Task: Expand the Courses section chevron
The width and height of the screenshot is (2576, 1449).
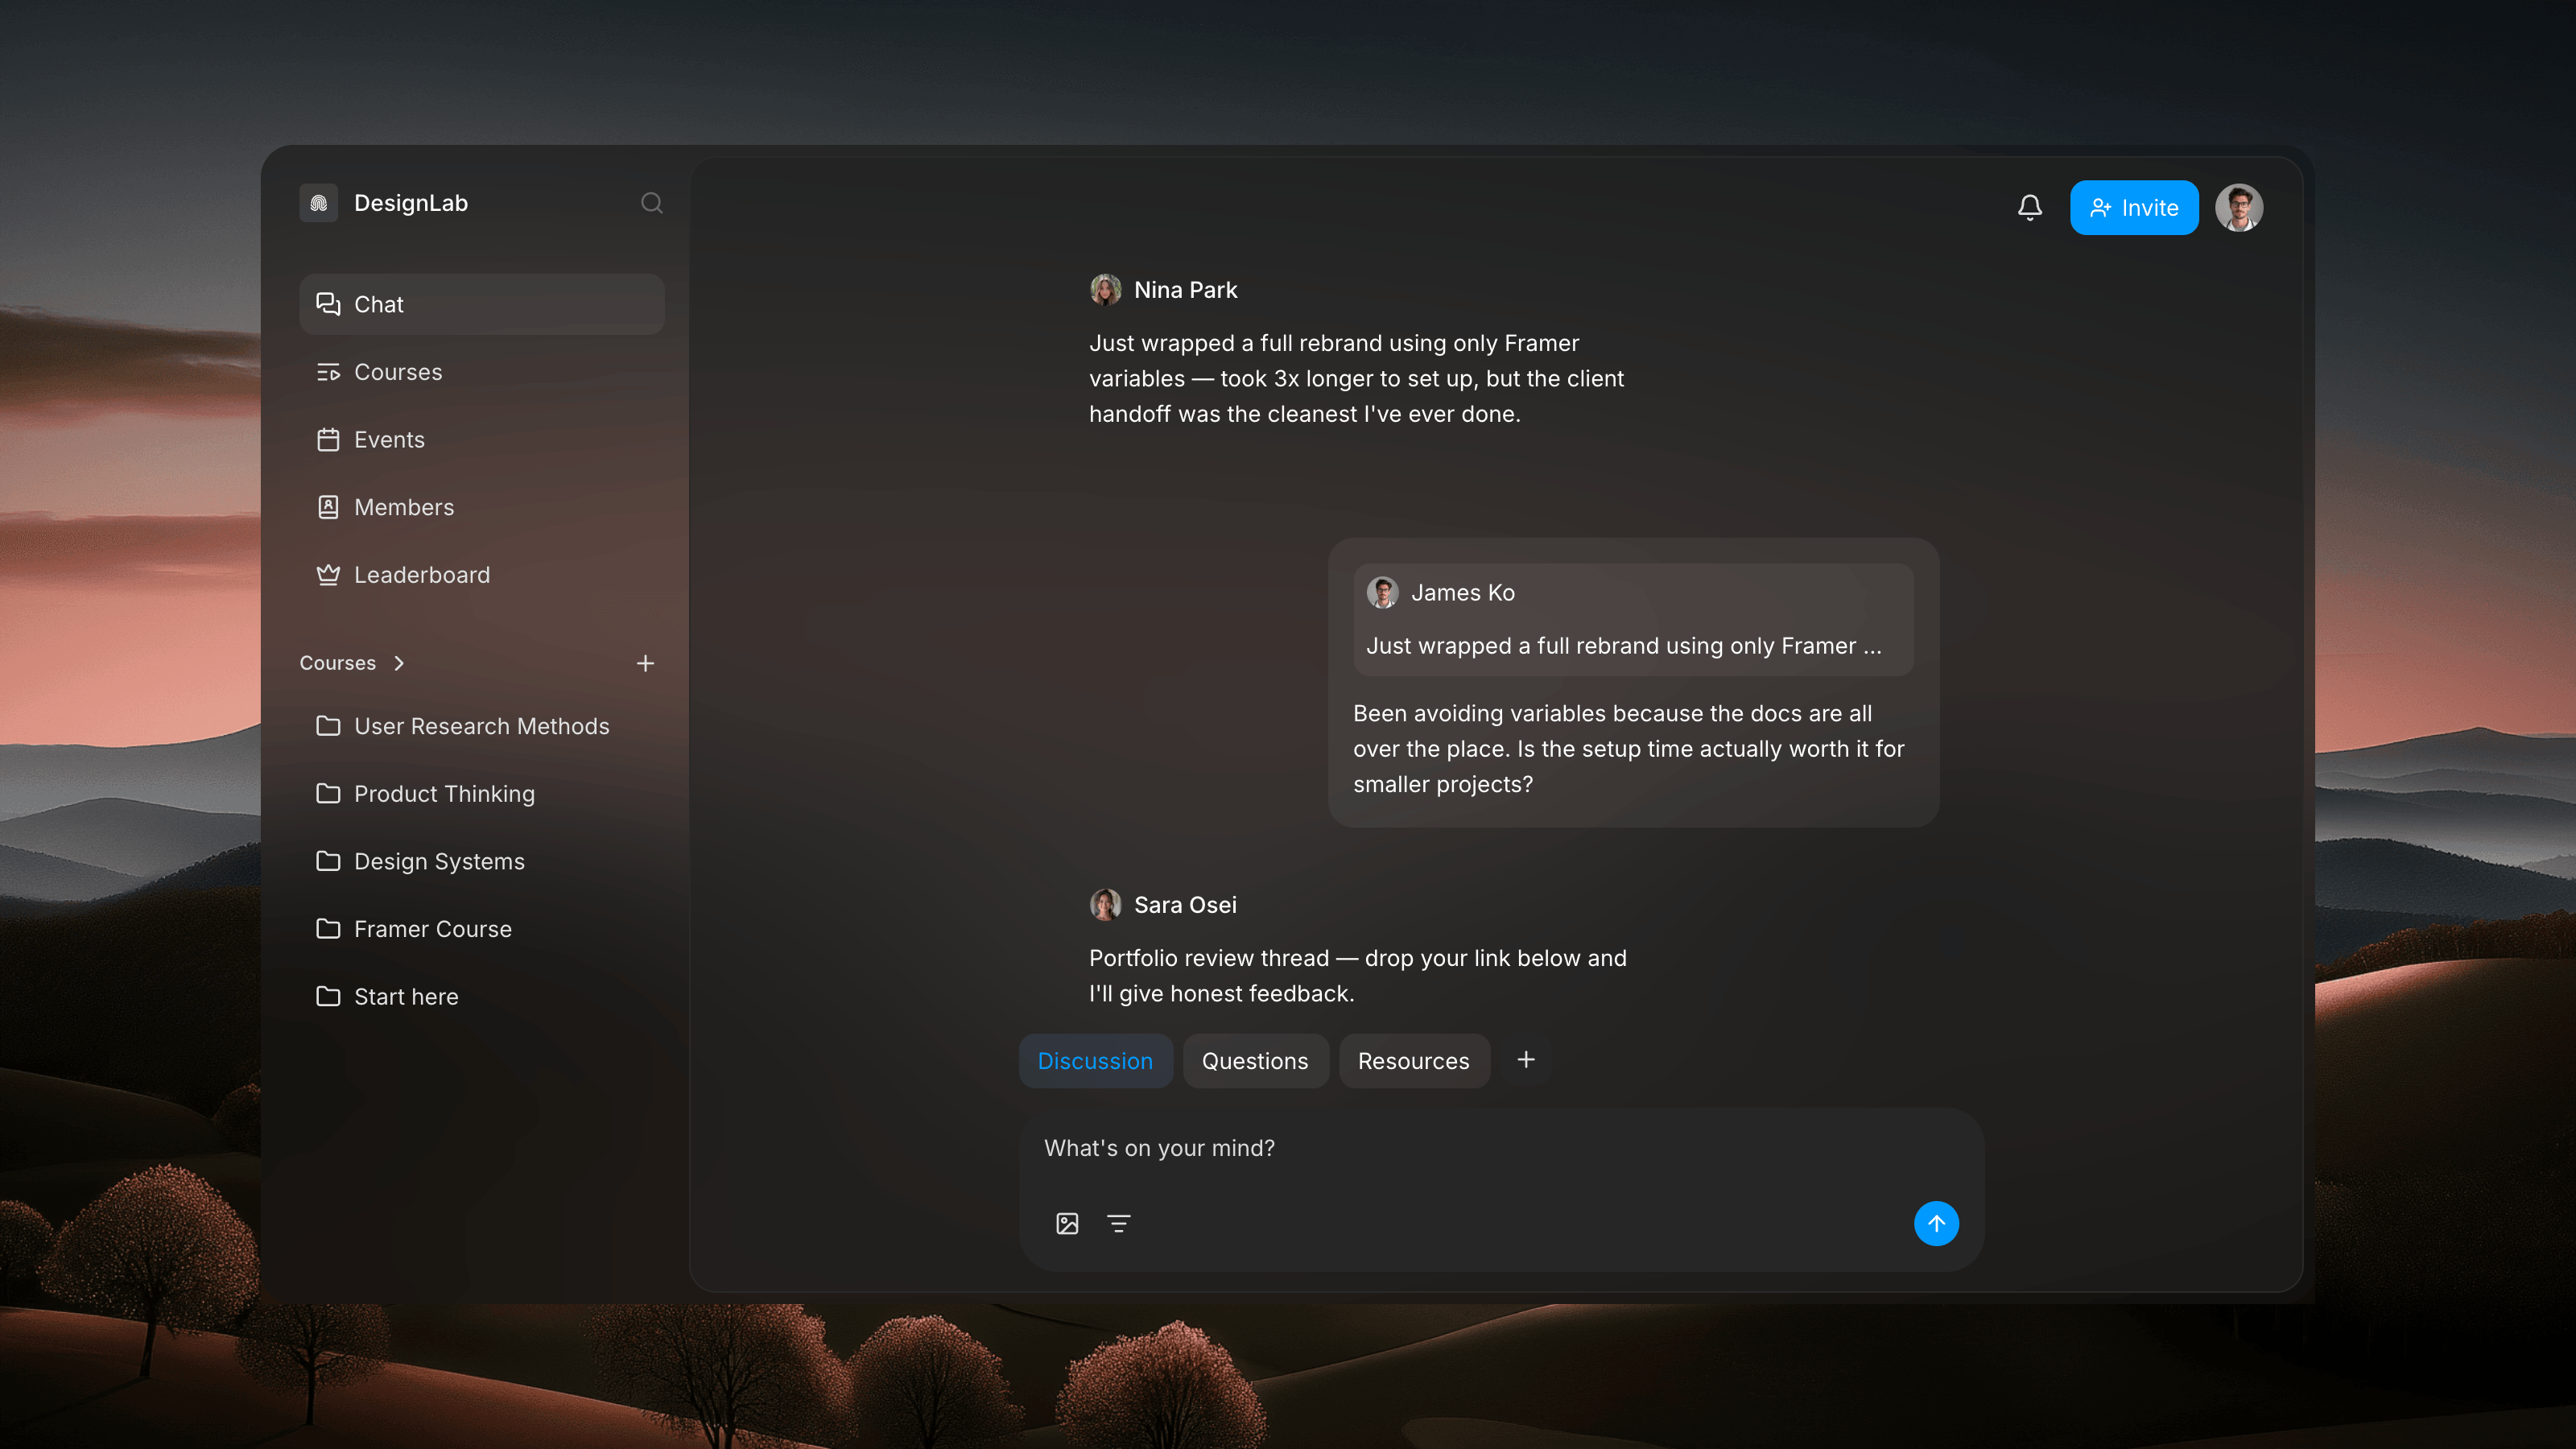Action: coord(399,663)
